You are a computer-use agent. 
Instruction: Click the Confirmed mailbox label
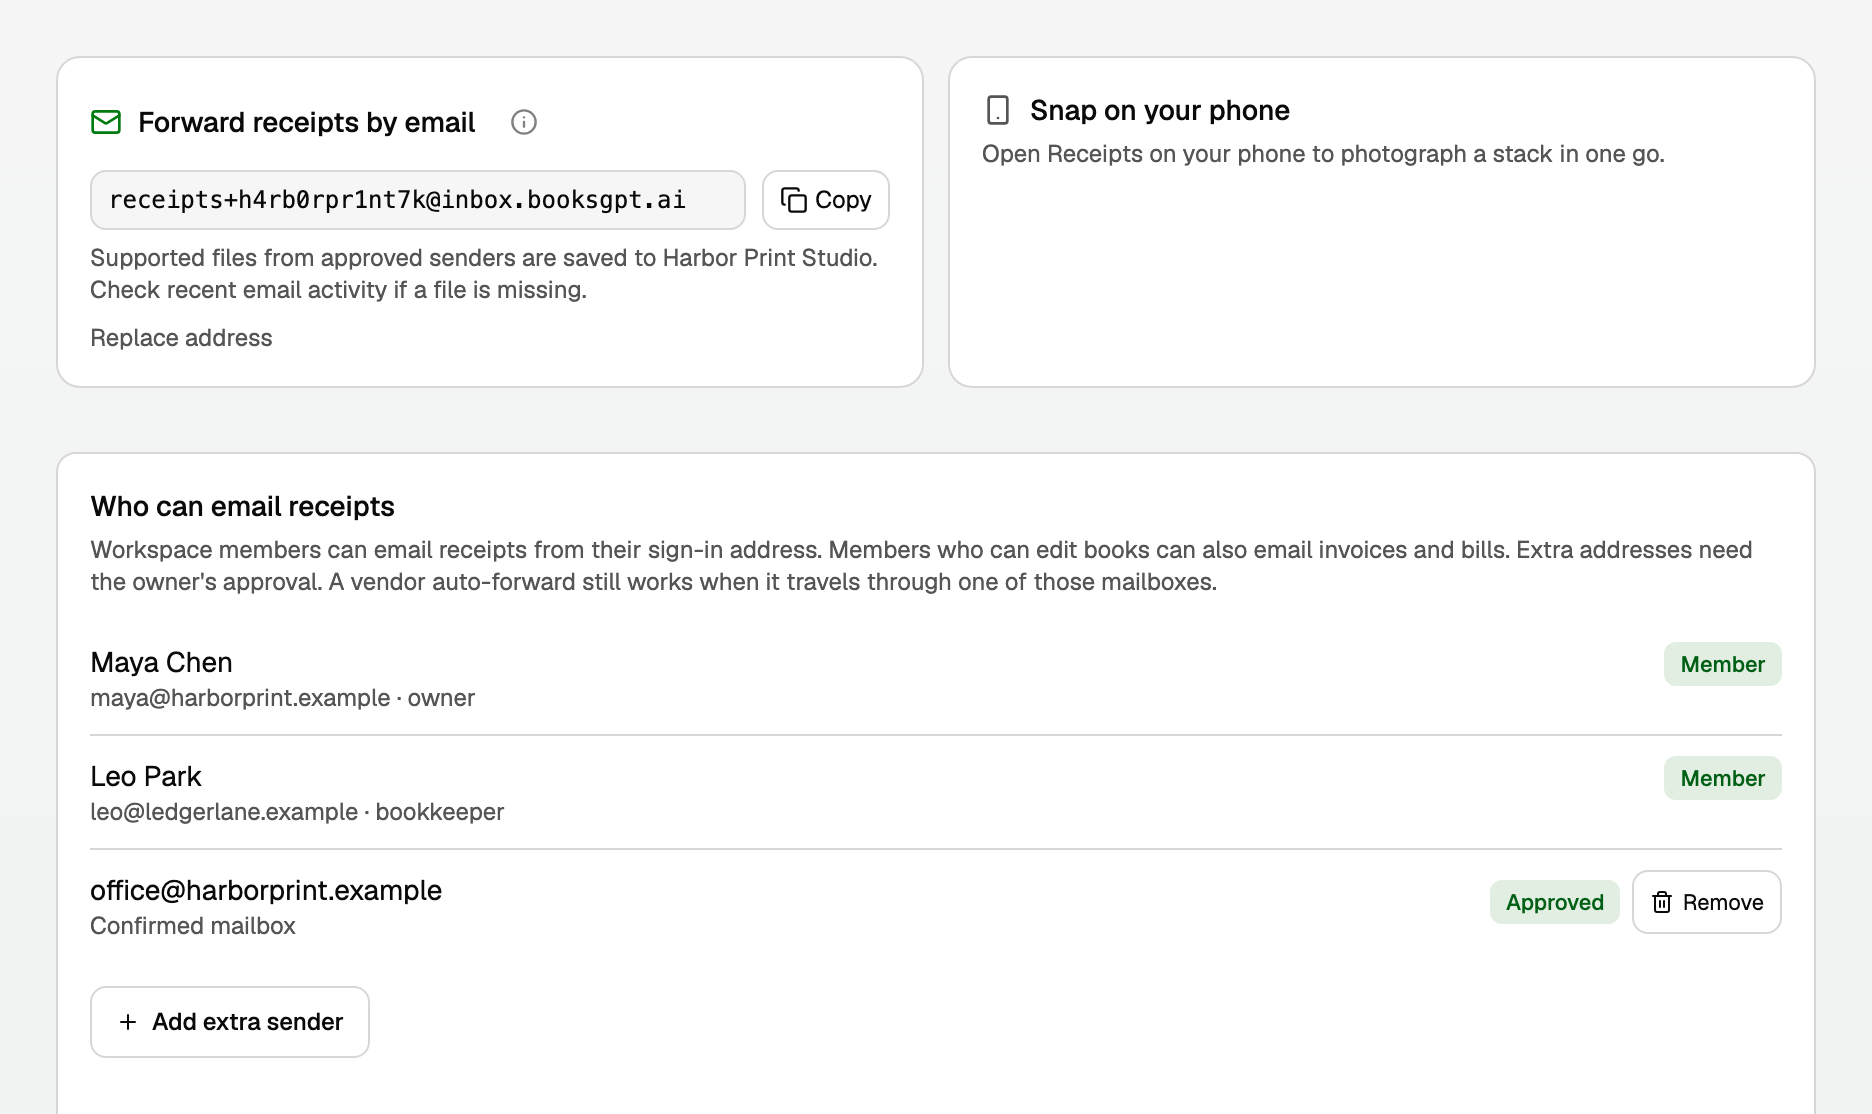click(x=193, y=926)
